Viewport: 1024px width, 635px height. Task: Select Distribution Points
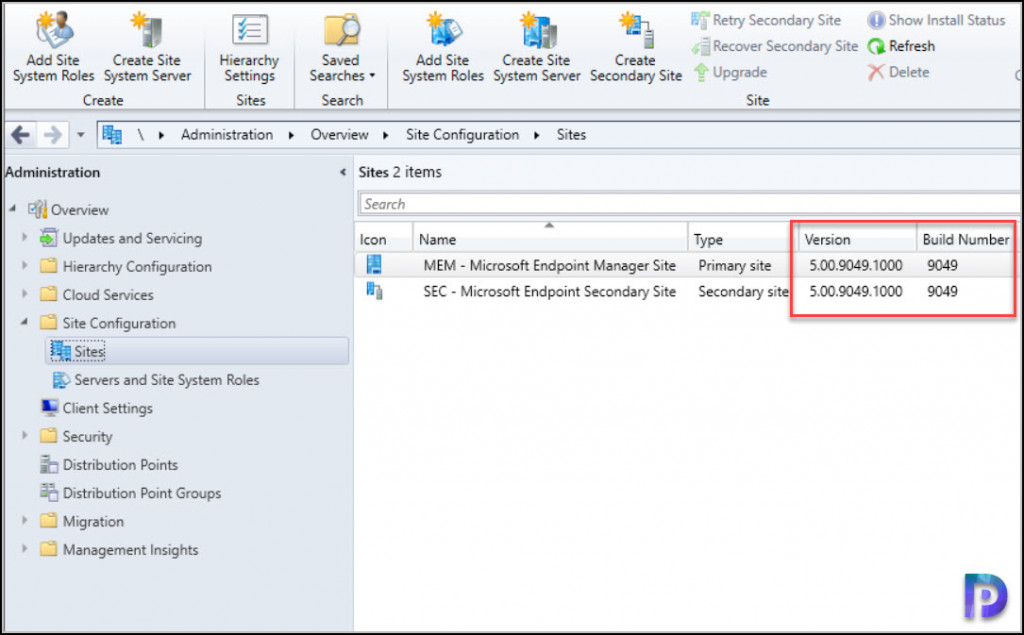pos(108,464)
